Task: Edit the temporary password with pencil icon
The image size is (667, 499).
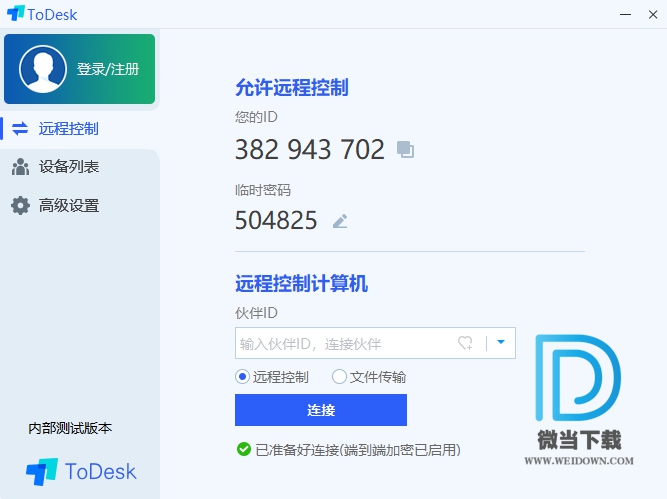Action: 340,221
